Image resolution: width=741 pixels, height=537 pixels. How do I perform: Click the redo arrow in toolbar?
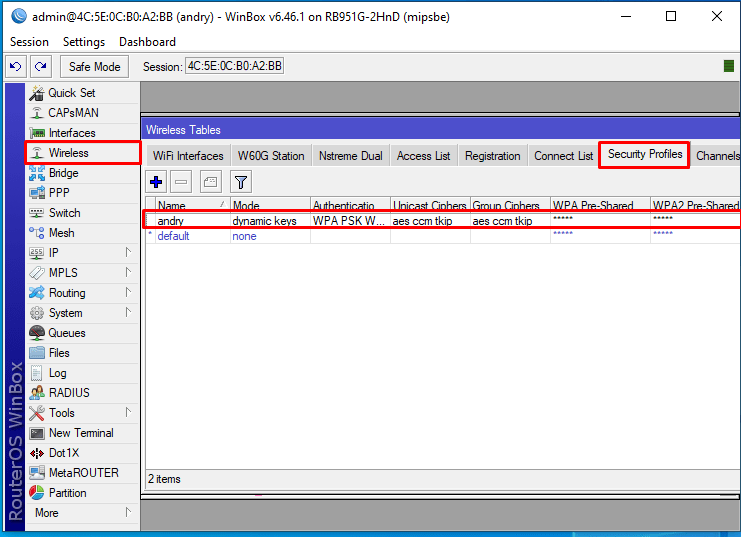tap(40, 67)
